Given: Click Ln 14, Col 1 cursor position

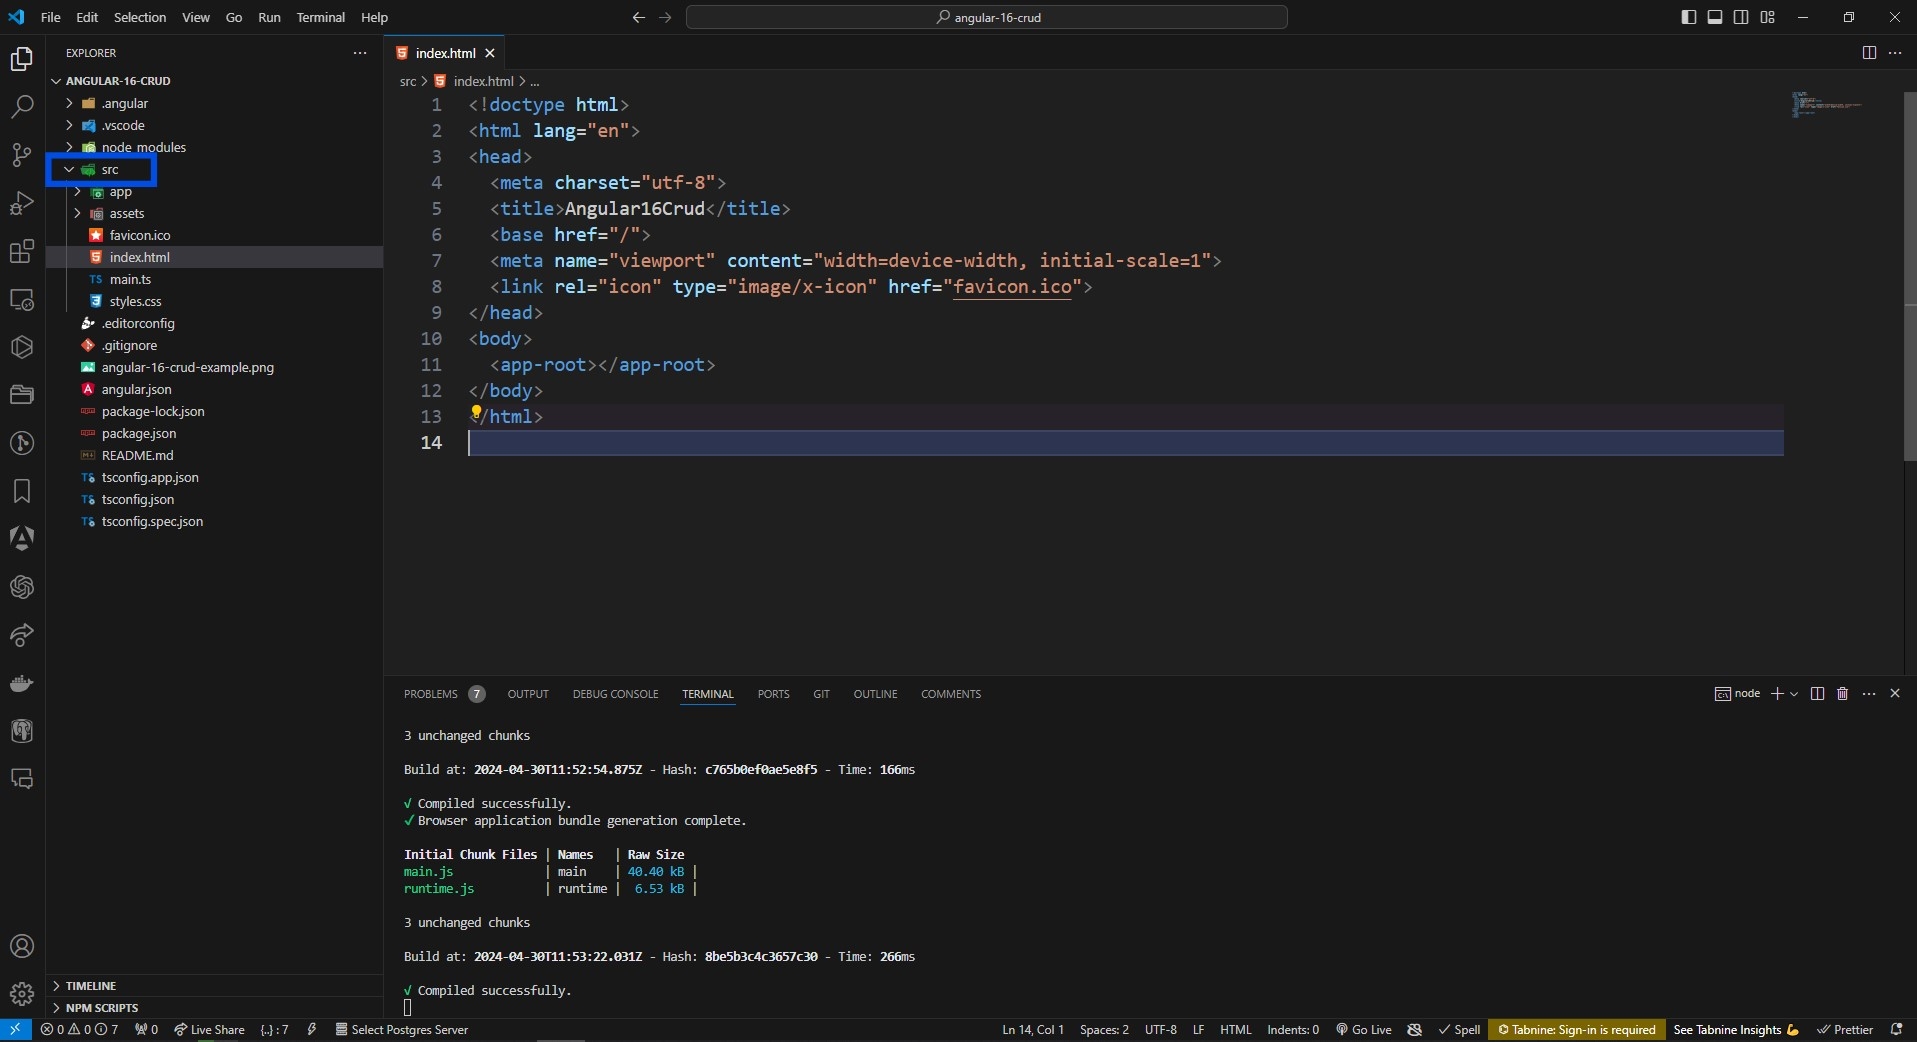Looking at the screenshot, I should point(1033,1029).
